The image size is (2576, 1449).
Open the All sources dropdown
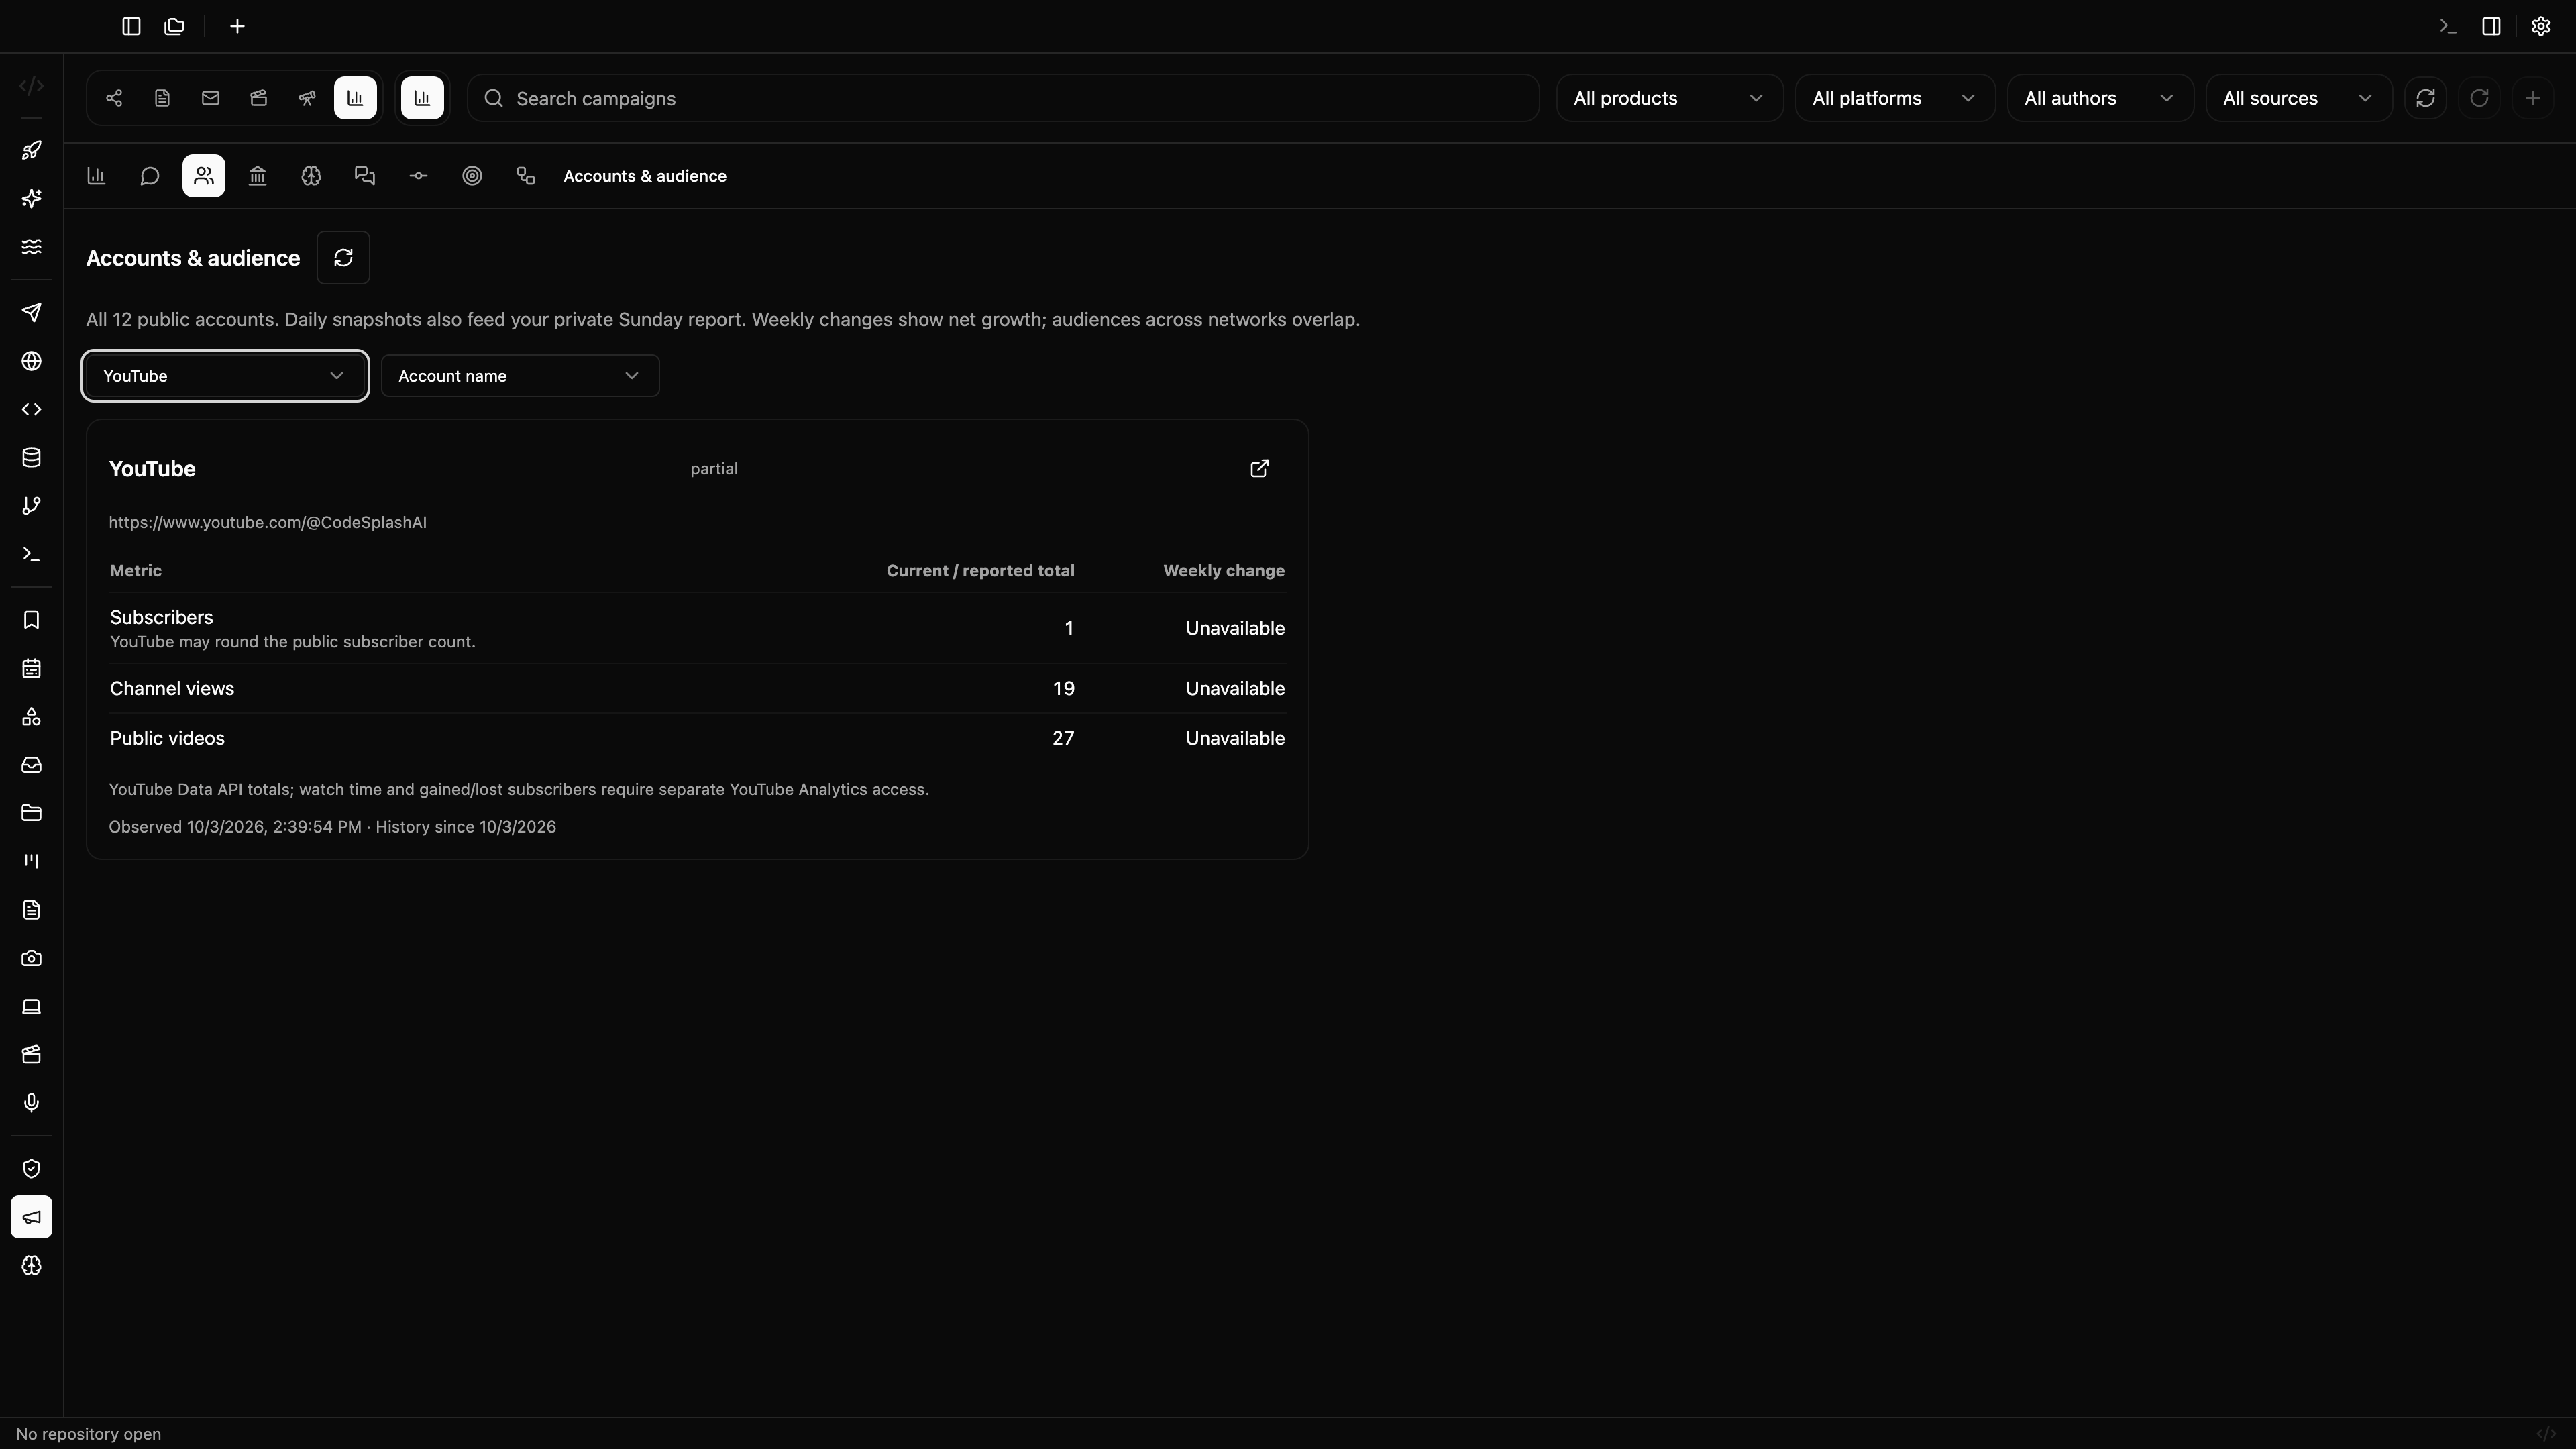2299,98
